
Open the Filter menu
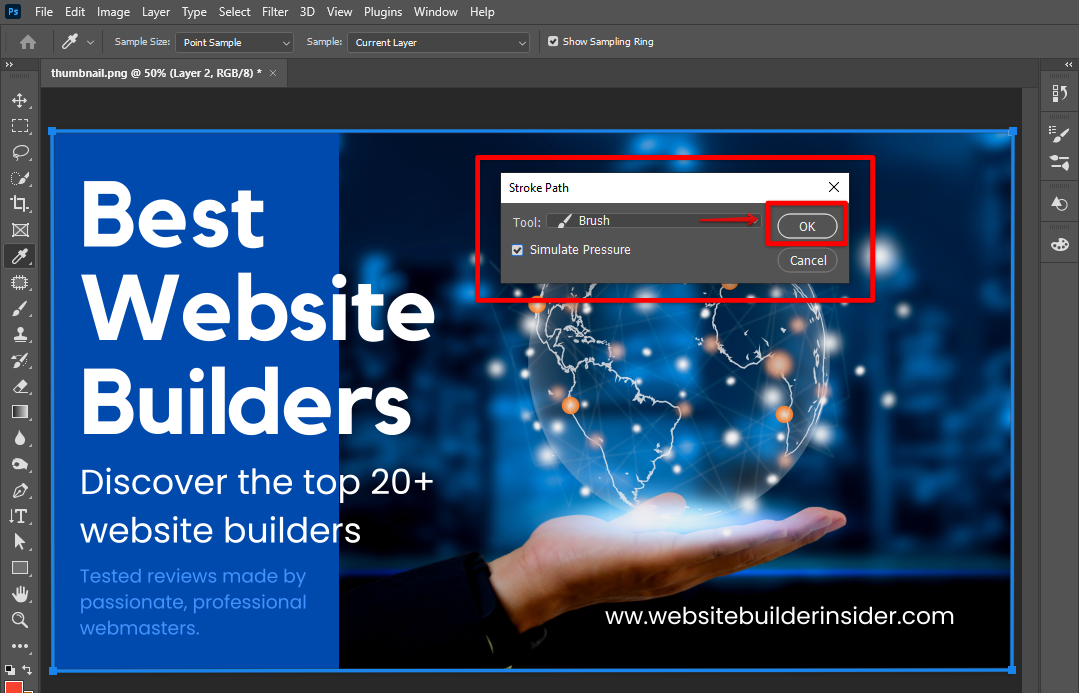pyautogui.click(x=274, y=12)
